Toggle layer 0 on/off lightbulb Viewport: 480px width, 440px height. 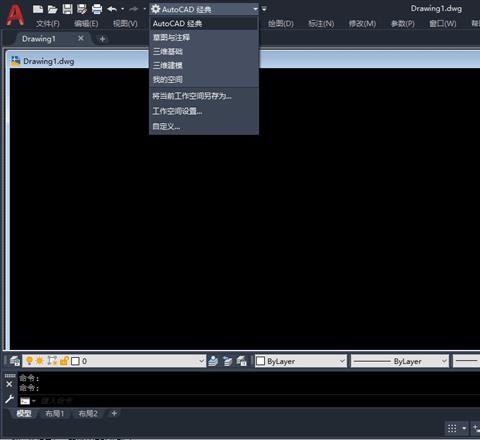[x=29, y=361]
